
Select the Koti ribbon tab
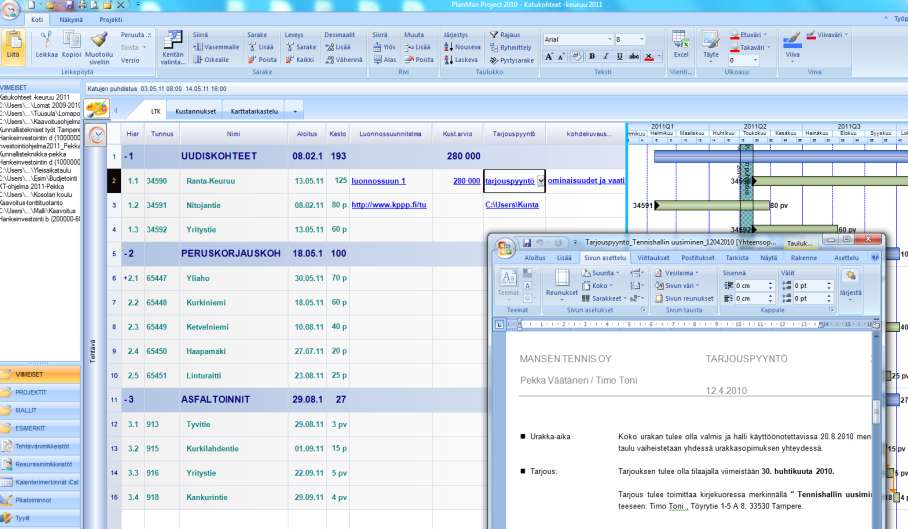37,20
